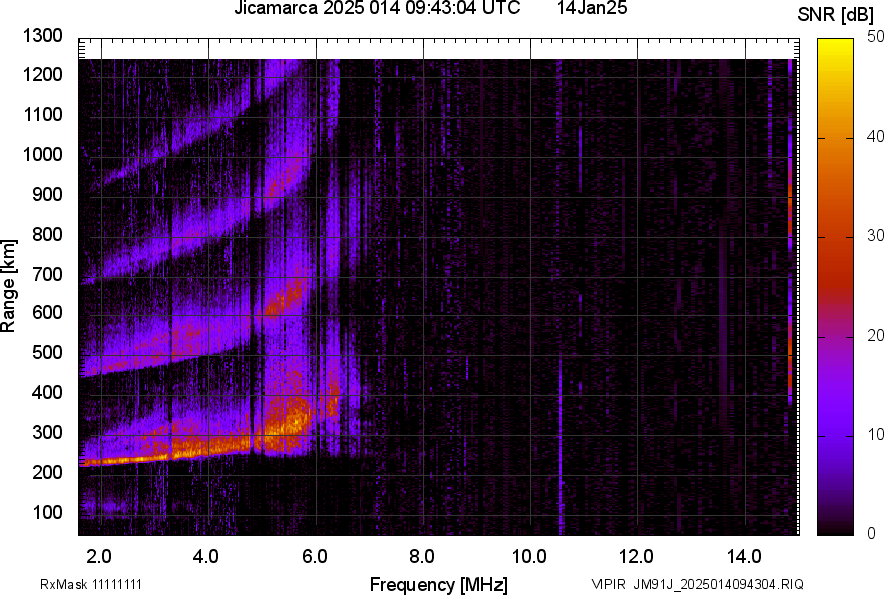Image resolution: width=884 pixels, height=595 pixels.
Task: Click the colorbar tick label '0'
Action: (x=872, y=533)
